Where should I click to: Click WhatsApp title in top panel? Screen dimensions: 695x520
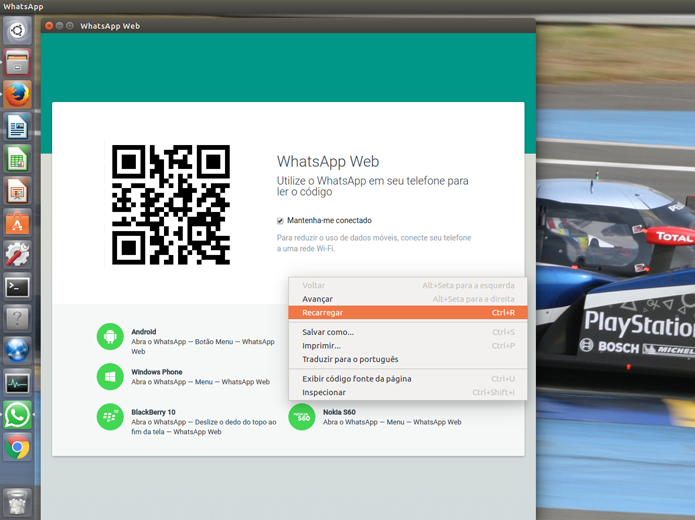[23, 6]
